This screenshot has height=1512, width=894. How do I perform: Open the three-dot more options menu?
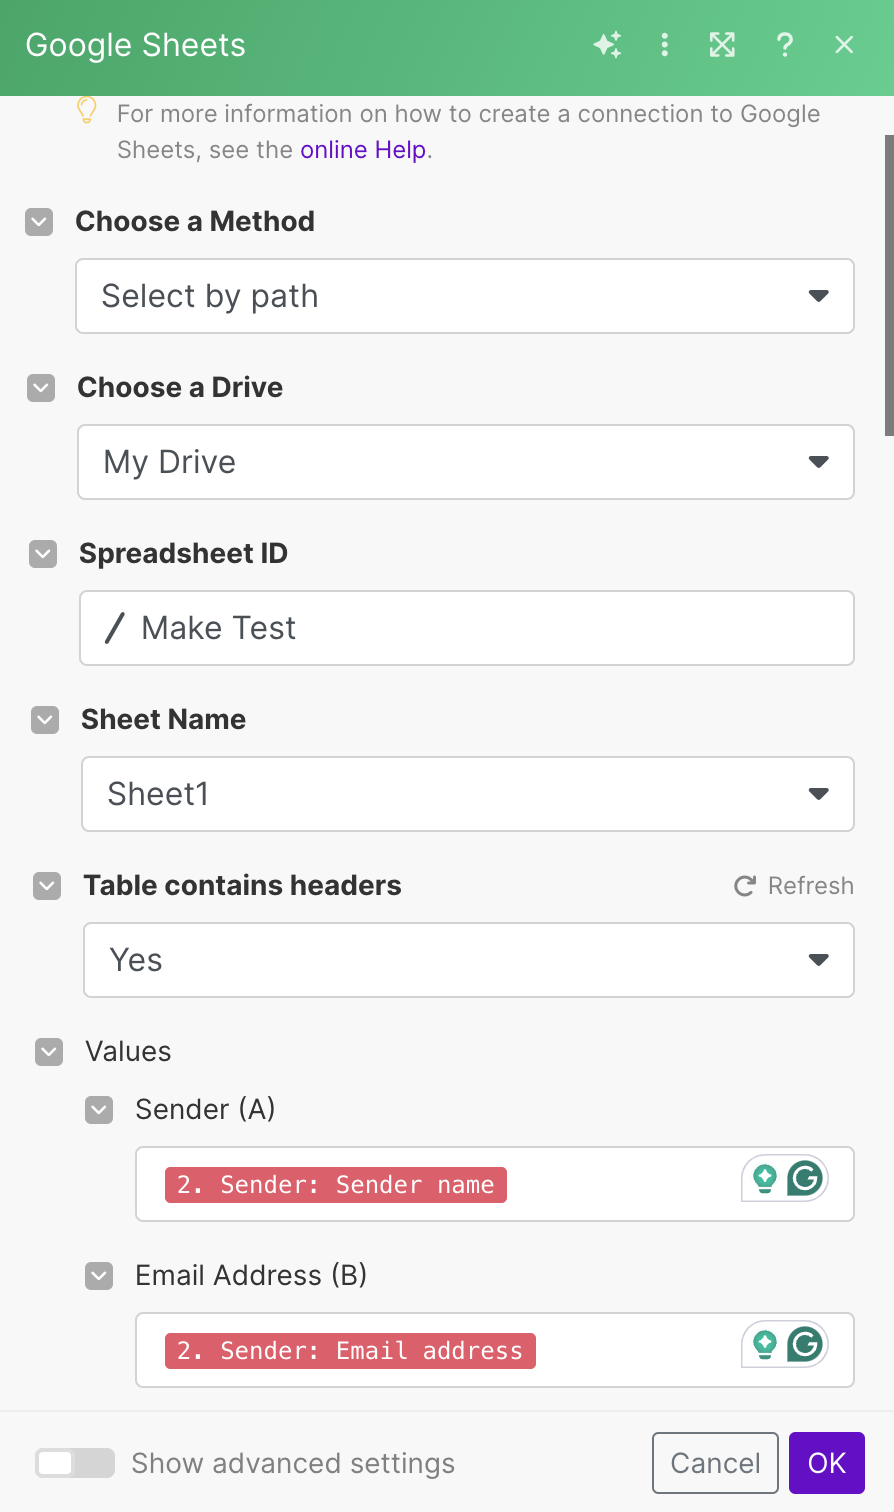[664, 45]
